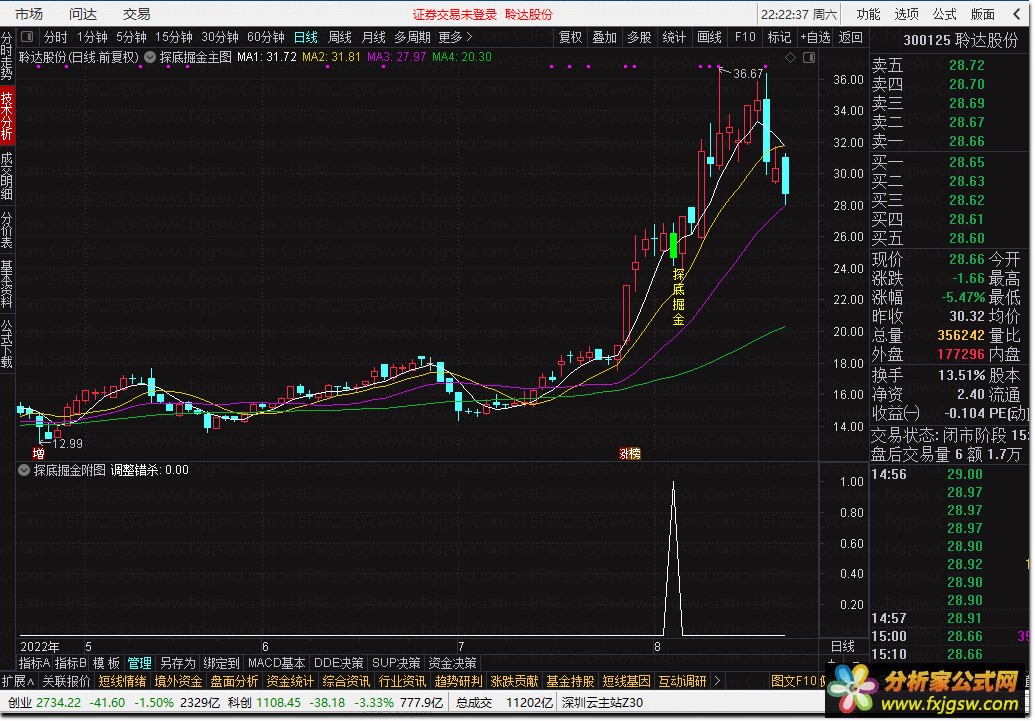Image resolution: width=1035 pixels, height=721 pixels.
Task: Open the 问达 menu
Action: 83,14
